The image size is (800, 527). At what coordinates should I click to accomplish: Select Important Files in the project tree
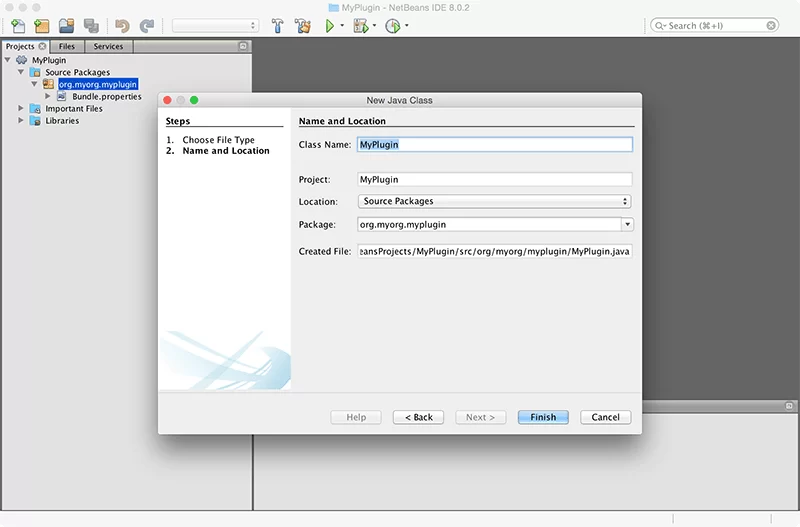73,109
